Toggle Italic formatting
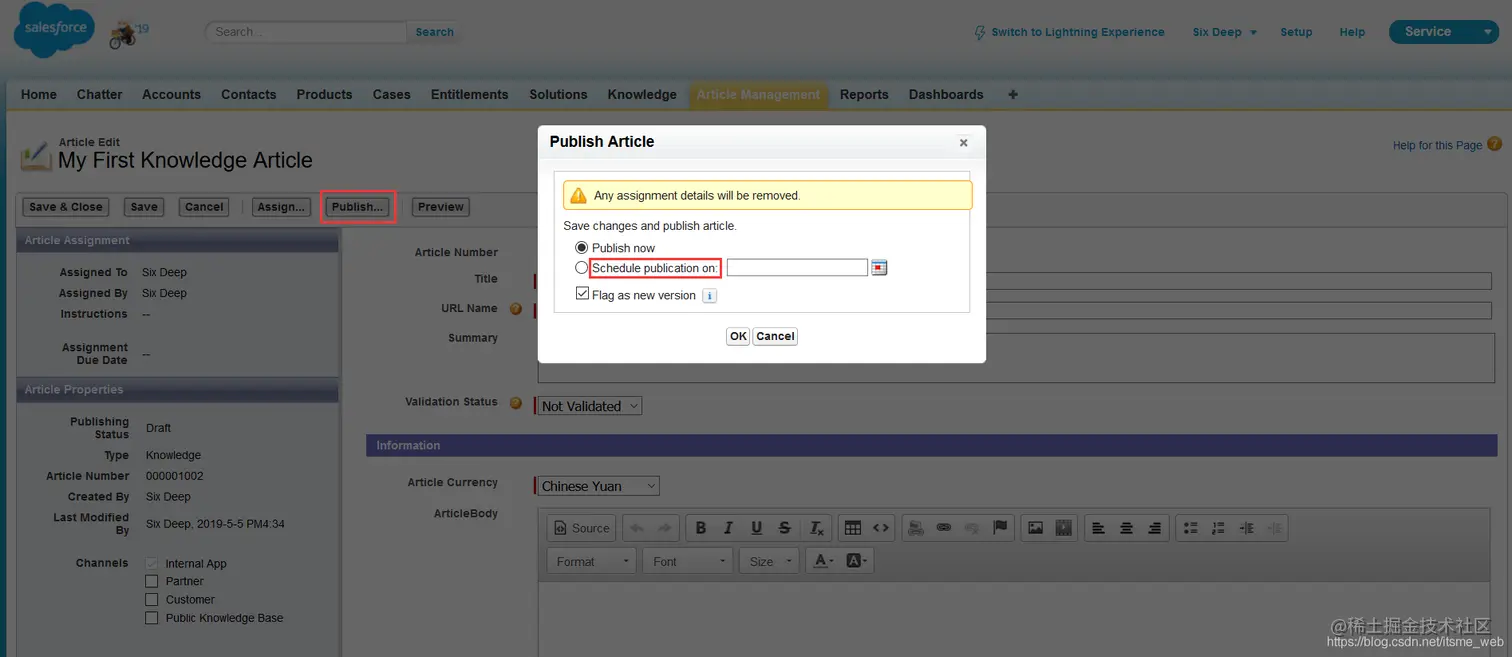This screenshot has height=657, width=1512. [728, 528]
